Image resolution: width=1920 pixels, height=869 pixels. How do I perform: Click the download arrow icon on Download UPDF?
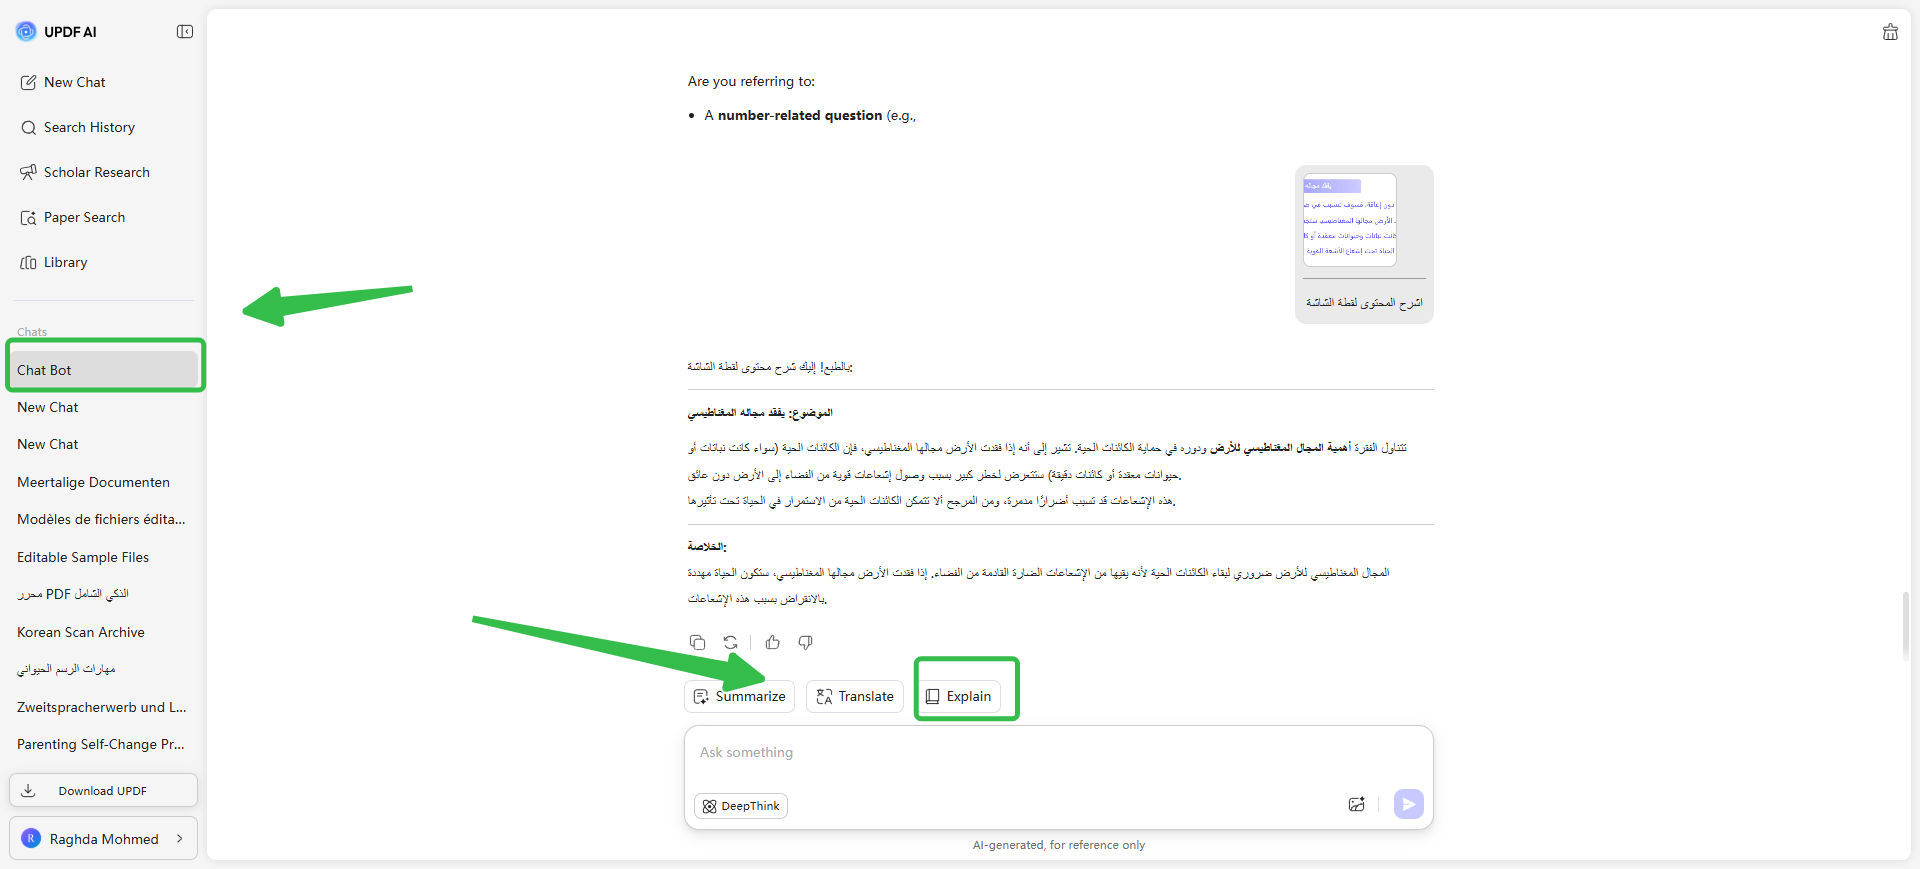coord(29,790)
